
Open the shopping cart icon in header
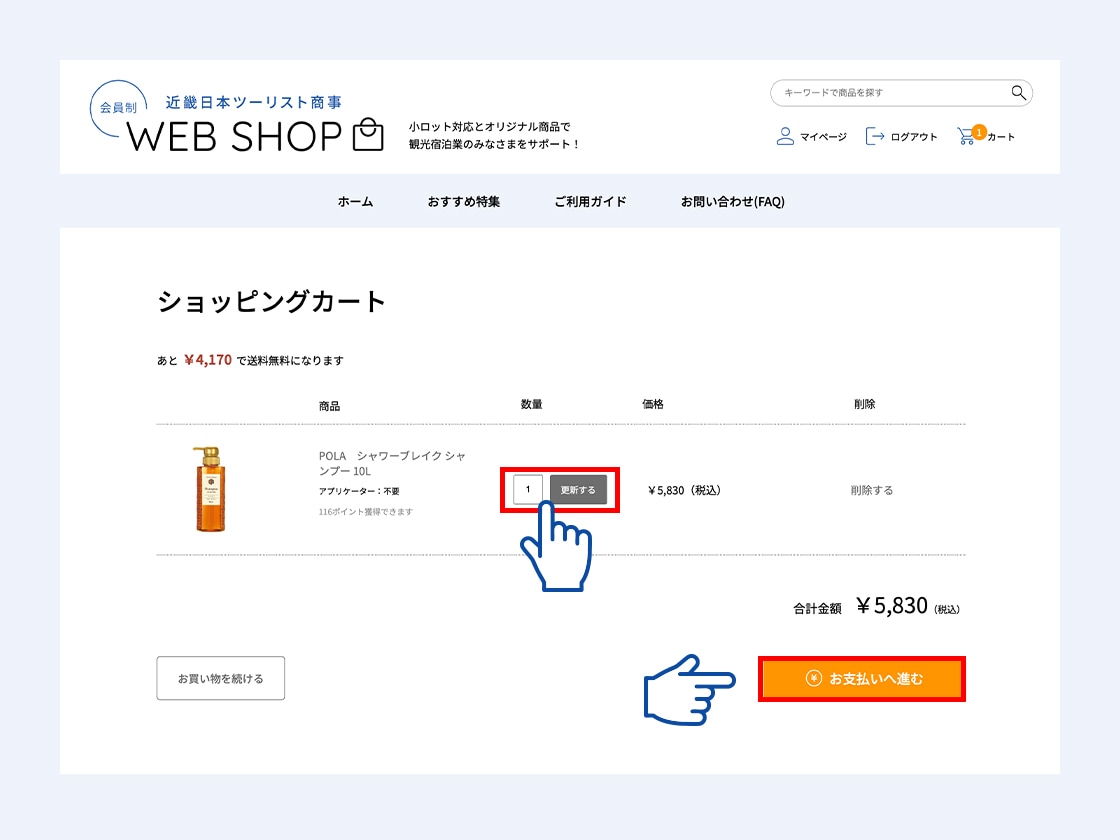[x=966, y=137]
